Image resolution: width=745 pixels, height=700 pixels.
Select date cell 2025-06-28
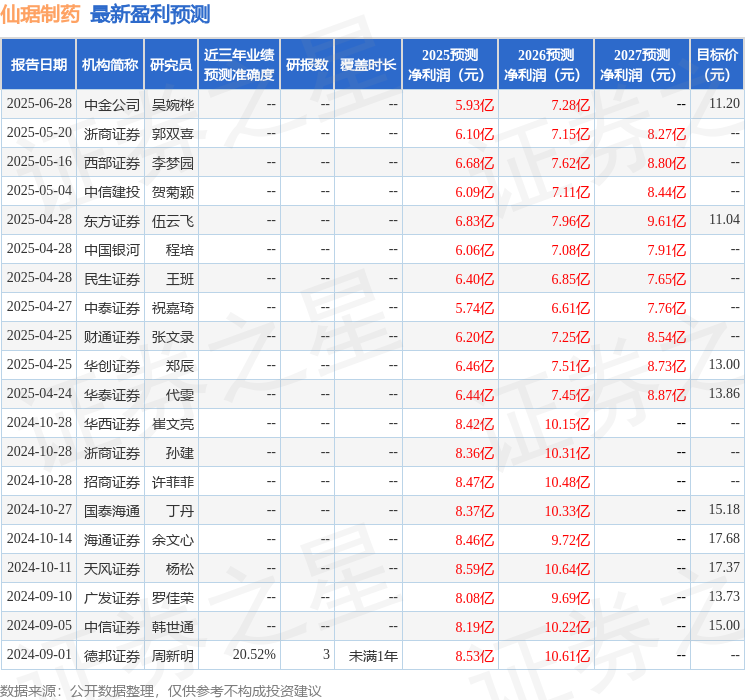(x=39, y=104)
